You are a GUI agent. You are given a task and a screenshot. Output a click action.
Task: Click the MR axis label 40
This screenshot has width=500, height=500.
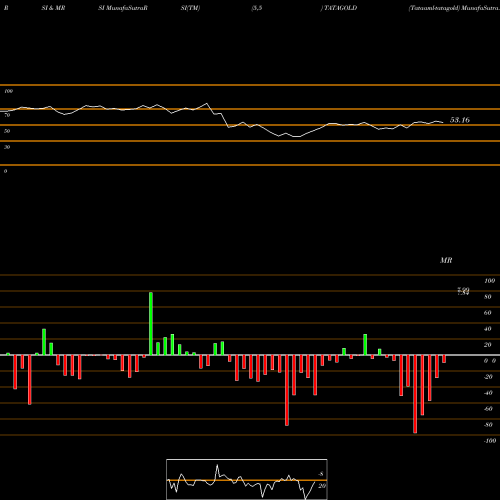click(x=488, y=329)
